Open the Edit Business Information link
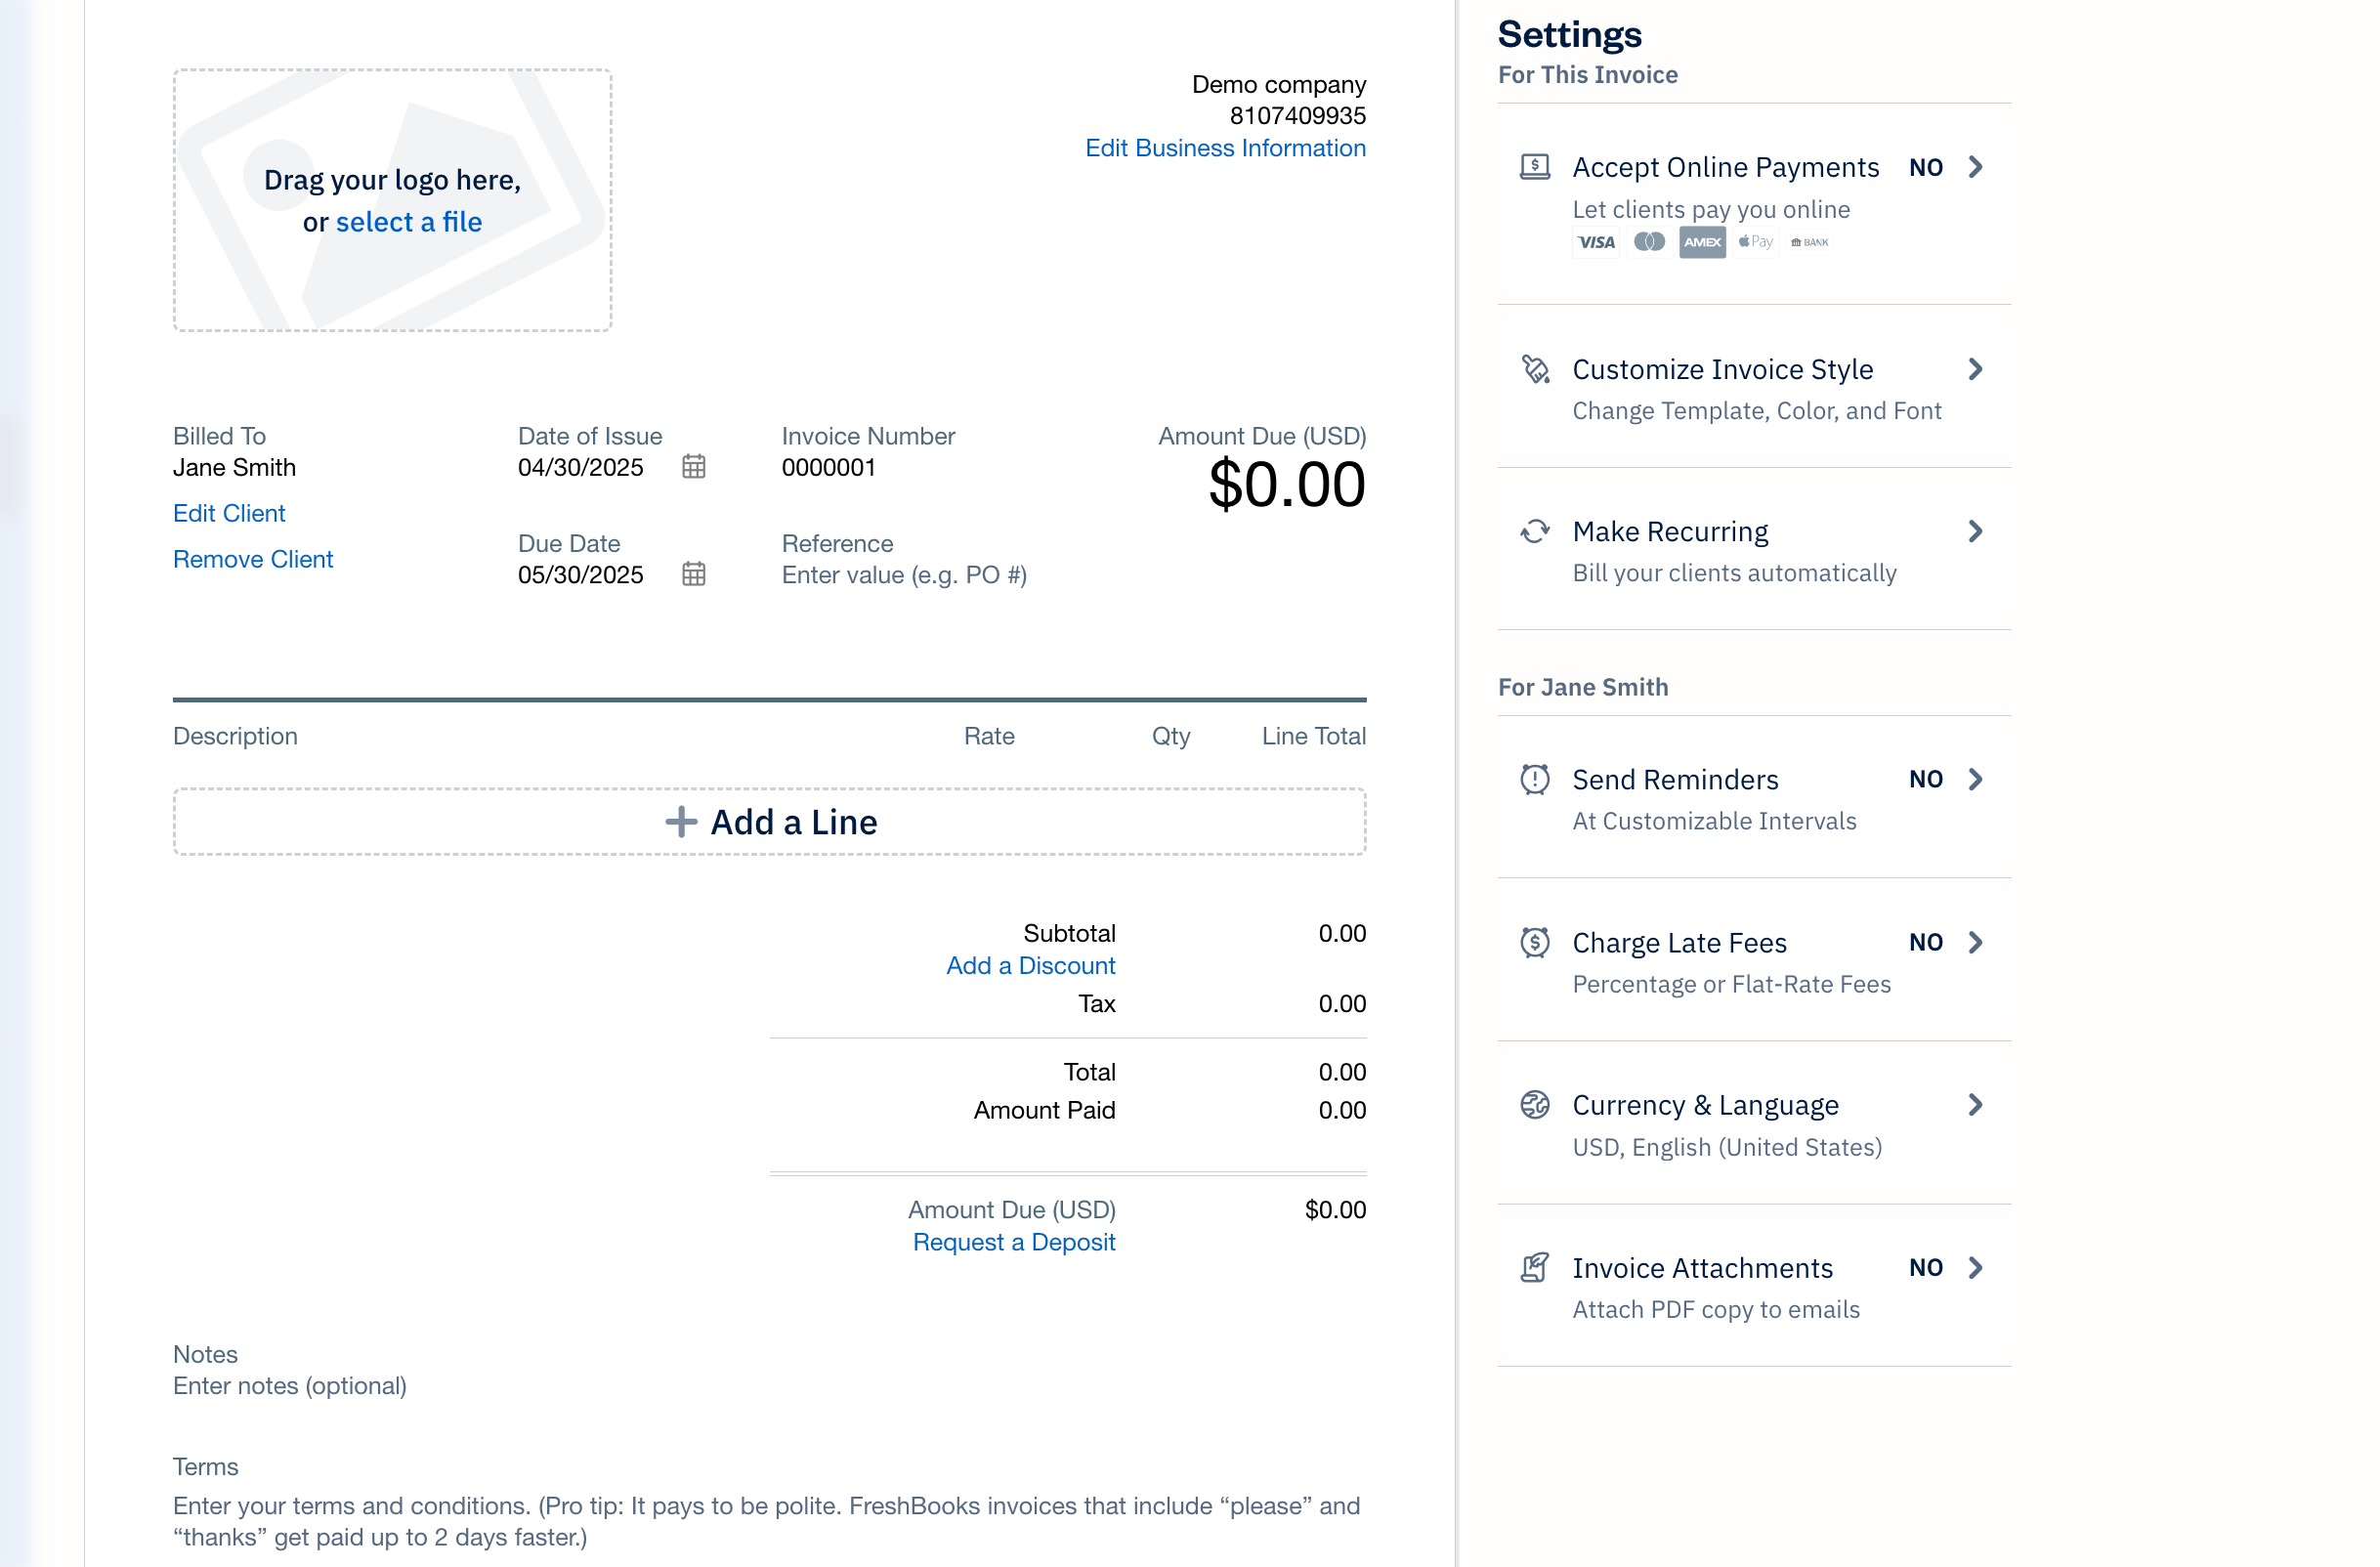This screenshot has height=1567, width=2380. (1226, 147)
